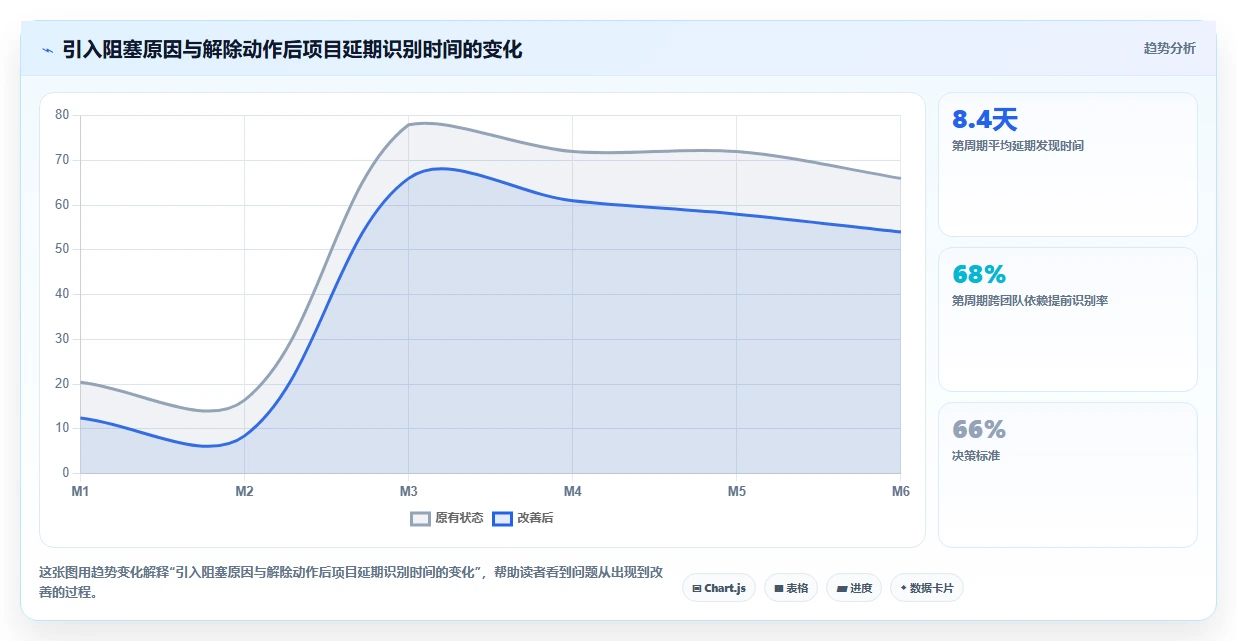Click the 第周期跨团队依赖提前识别率 caption
Viewport: 1237px width, 641px height.
point(1030,301)
